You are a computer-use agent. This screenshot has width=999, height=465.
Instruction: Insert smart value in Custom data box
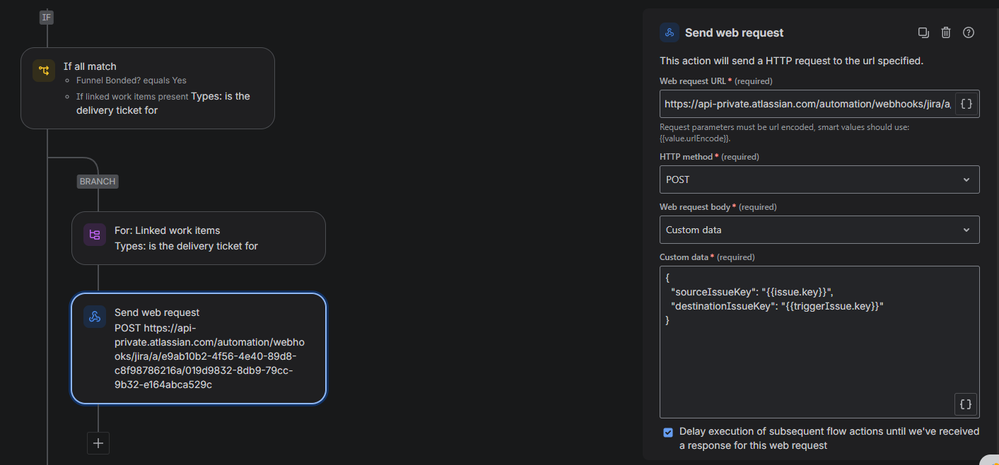coord(965,404)
